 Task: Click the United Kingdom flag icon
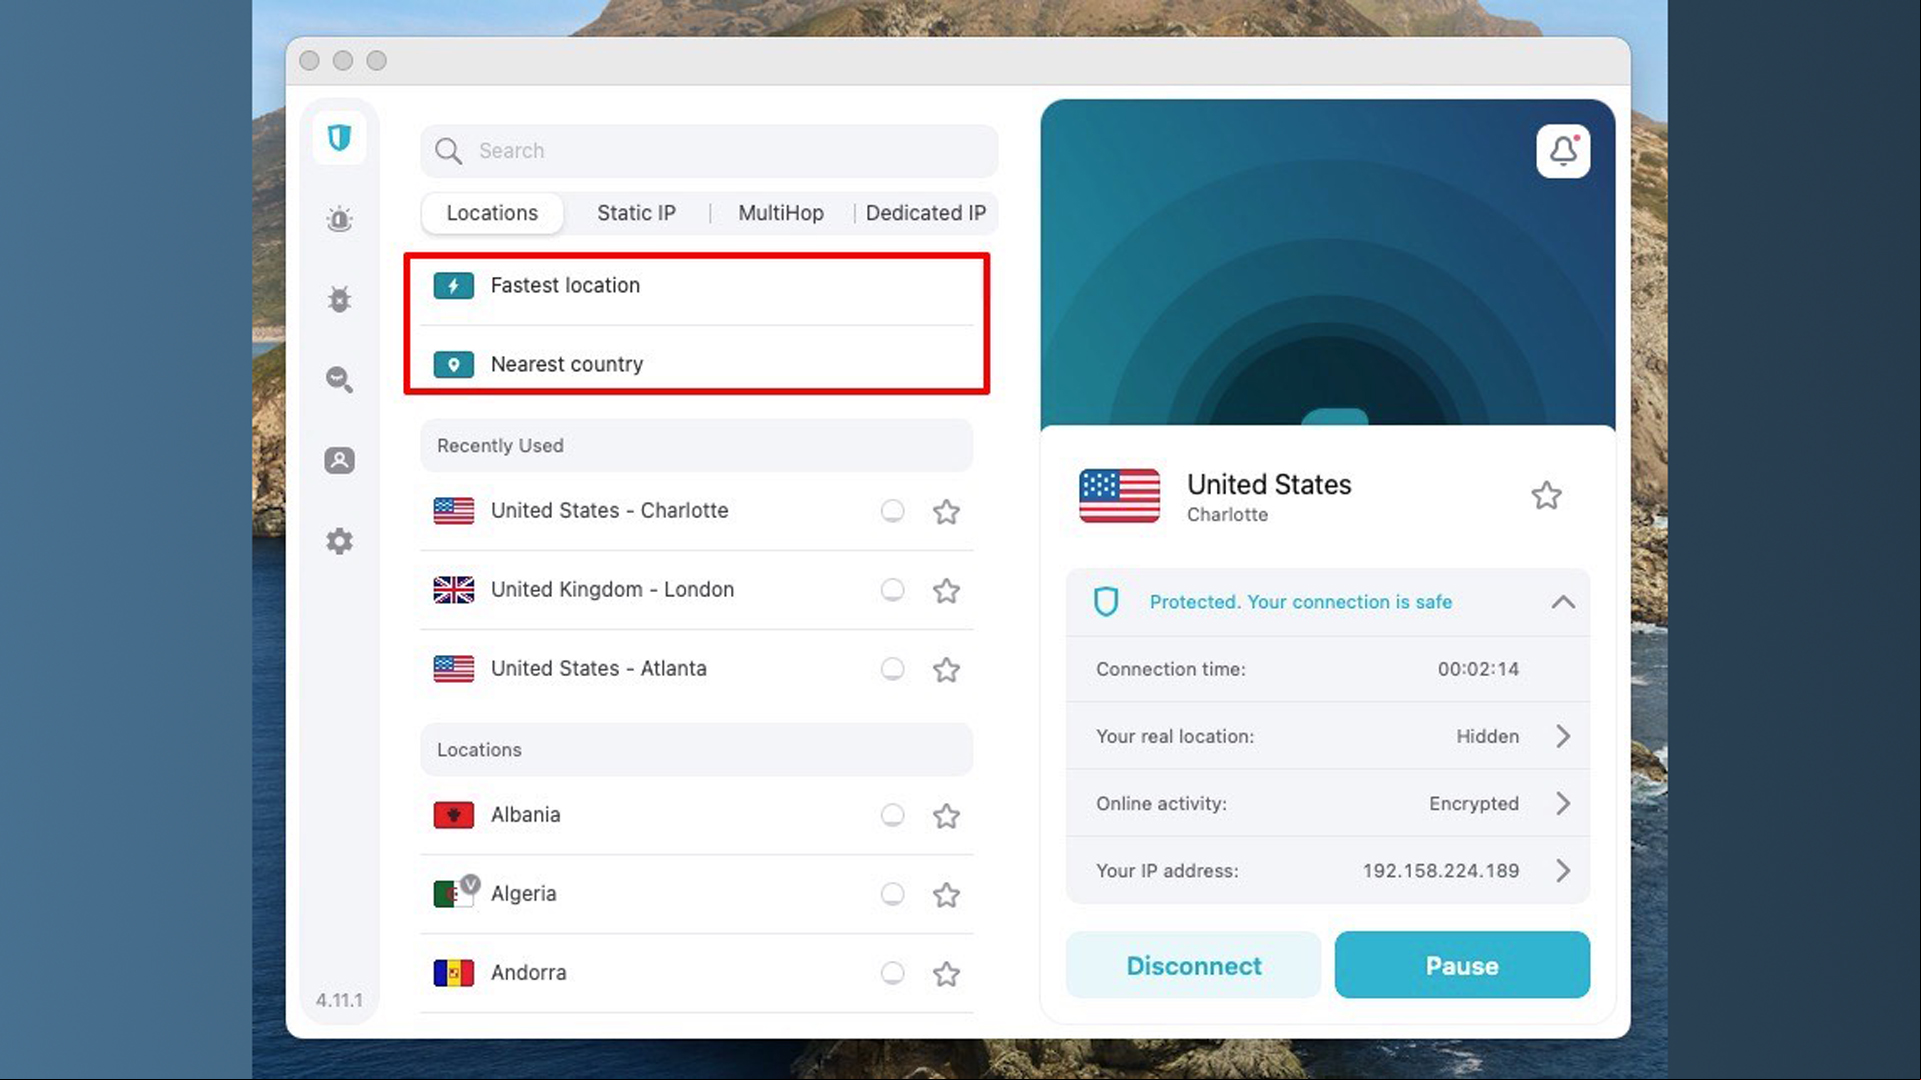pyautogui.click(x=453, y=590)
